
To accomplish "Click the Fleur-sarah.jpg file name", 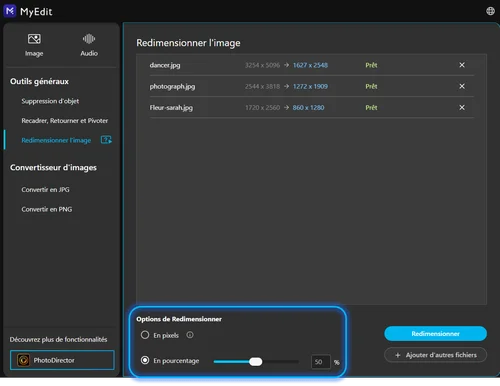I will (x=171, y=108).
